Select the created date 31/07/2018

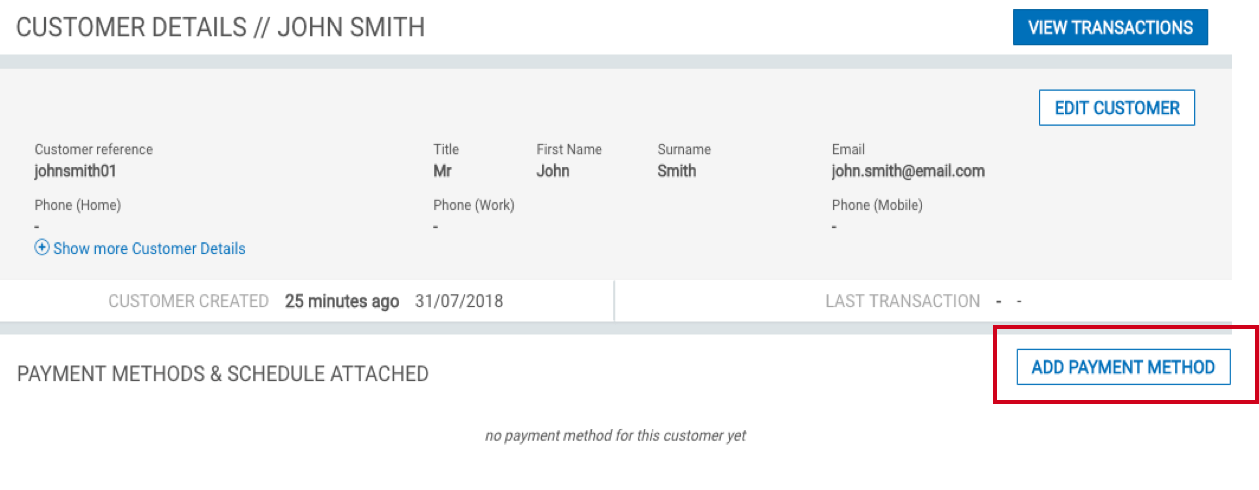459,301
